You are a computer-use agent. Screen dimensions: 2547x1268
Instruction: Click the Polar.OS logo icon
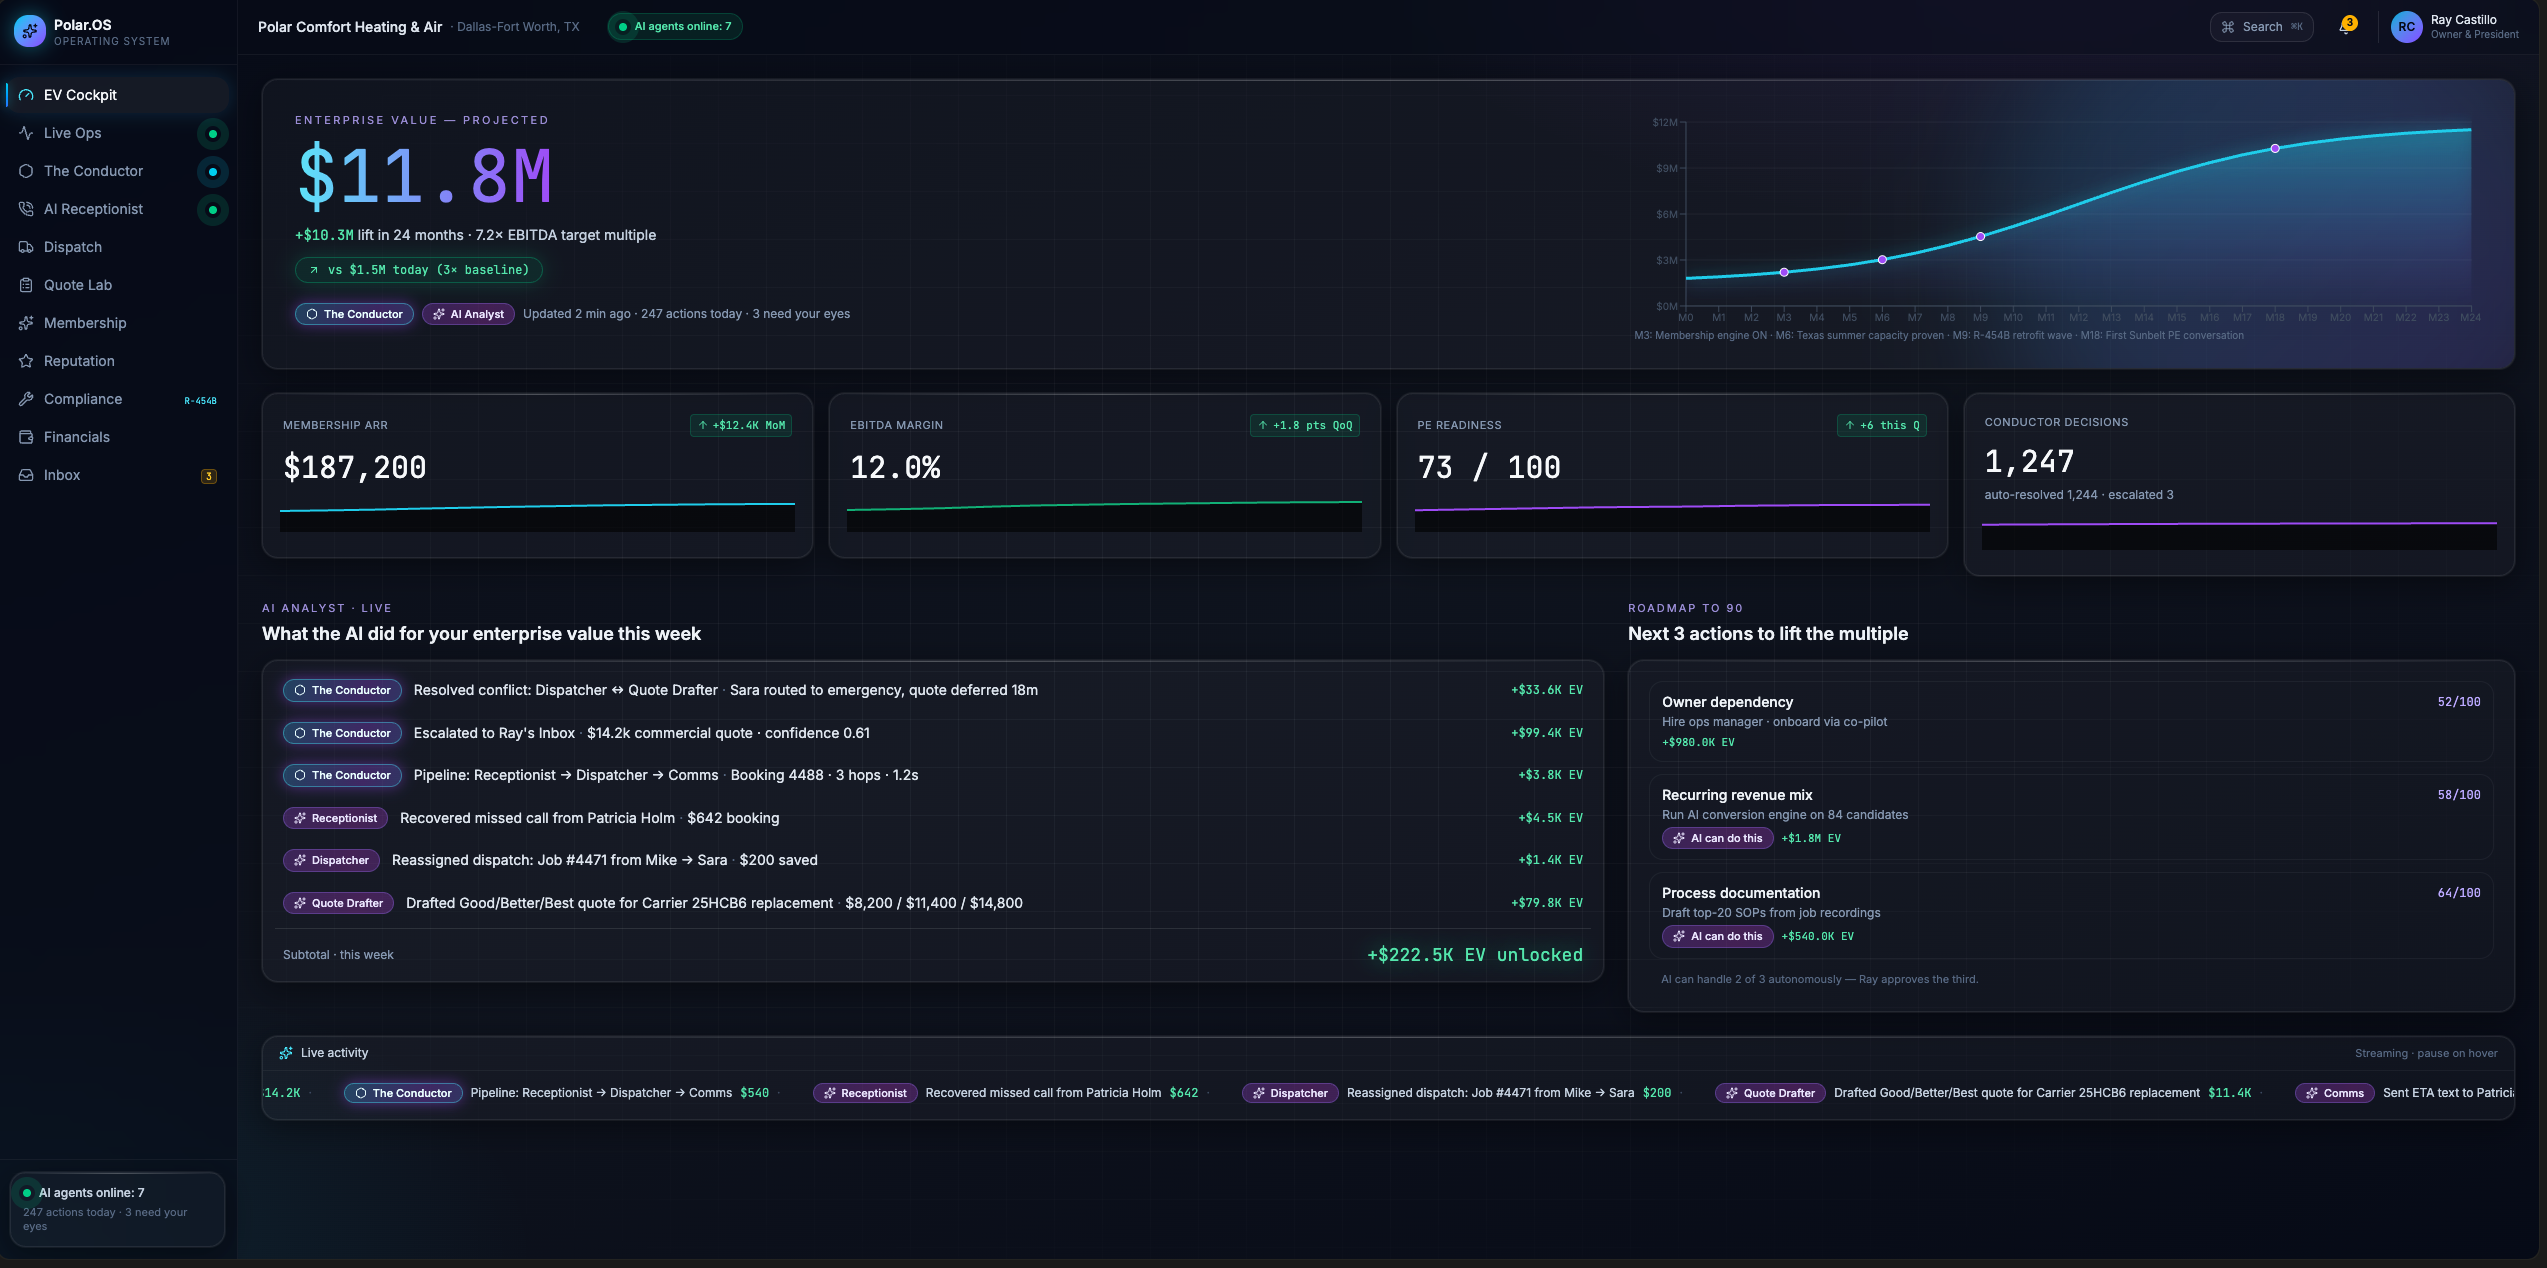pyautogui.click(x=29, y=31)
